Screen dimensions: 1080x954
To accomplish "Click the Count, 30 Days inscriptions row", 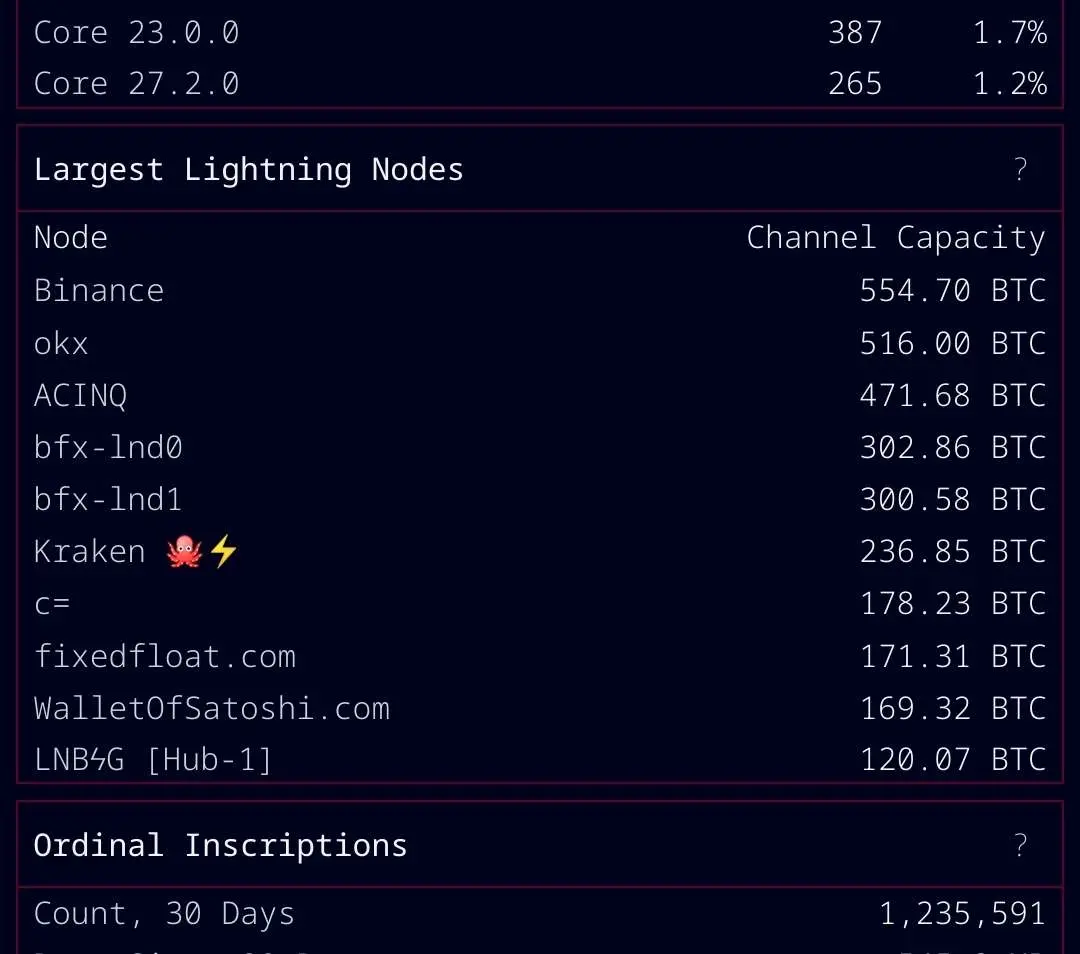I will 165,914.
